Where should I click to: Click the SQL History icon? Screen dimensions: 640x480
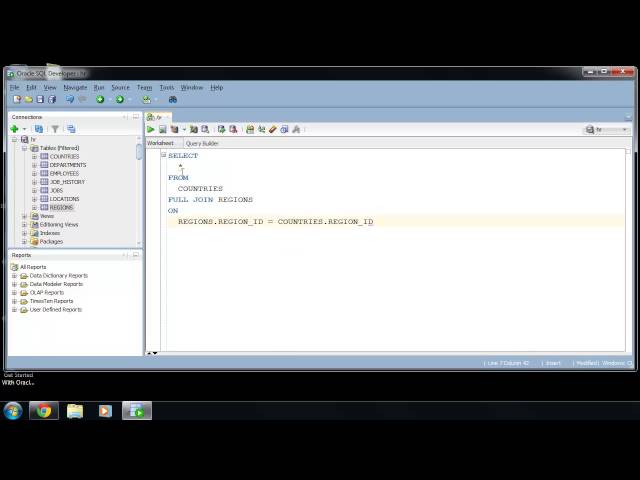point(284,129)
